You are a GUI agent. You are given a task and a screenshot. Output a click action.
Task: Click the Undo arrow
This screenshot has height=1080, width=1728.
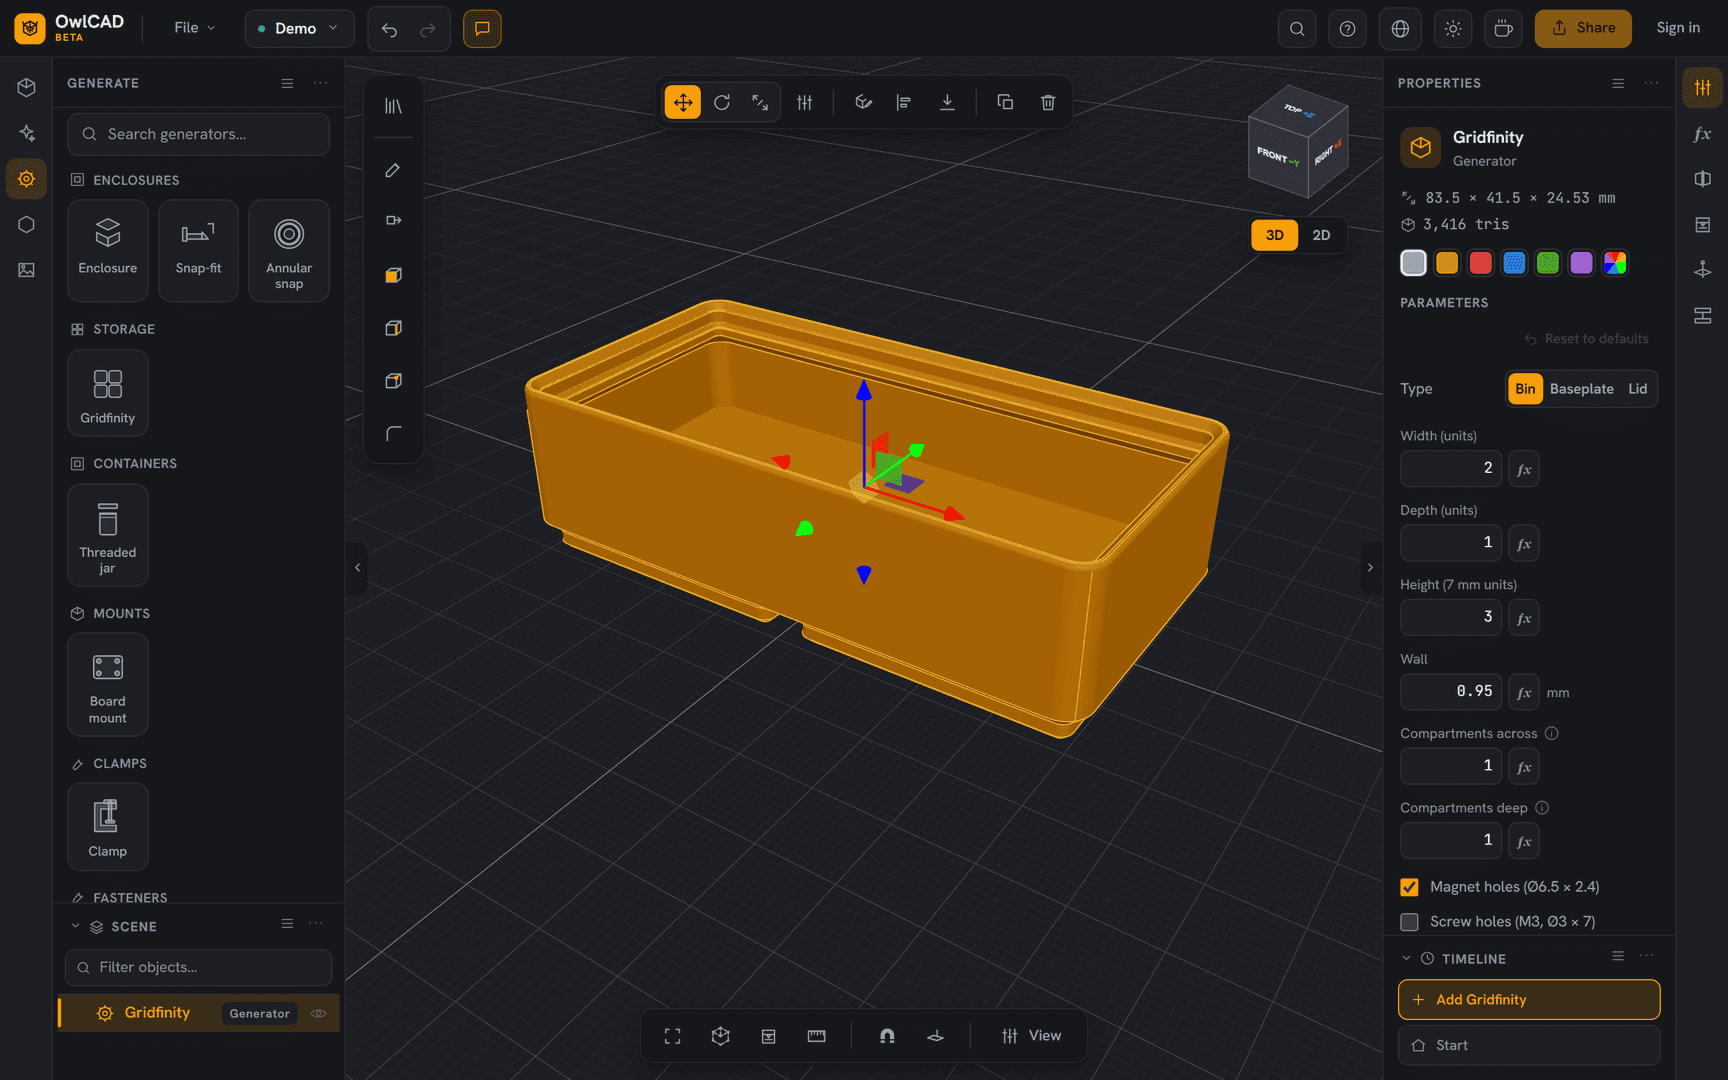[389, 29]
